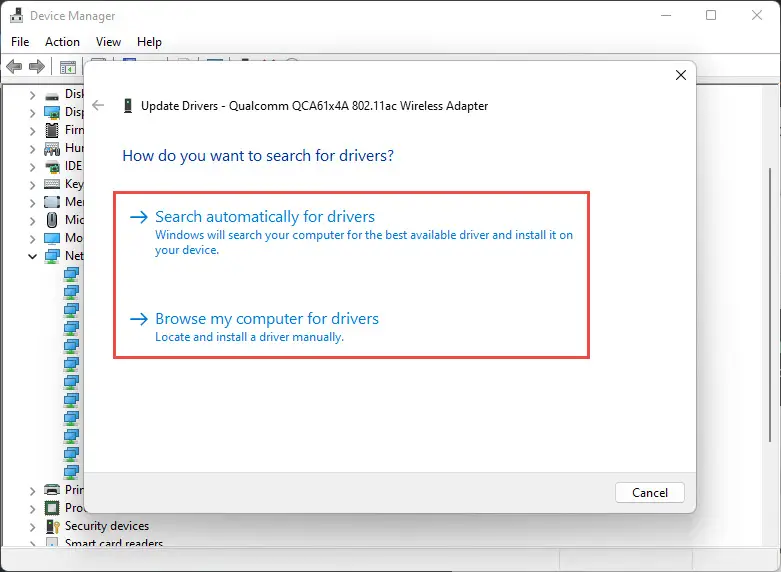Select the Security devices tree row
The width and height of the screenshot is (781, 572).
pyautogui.click(x=107, y=526)
